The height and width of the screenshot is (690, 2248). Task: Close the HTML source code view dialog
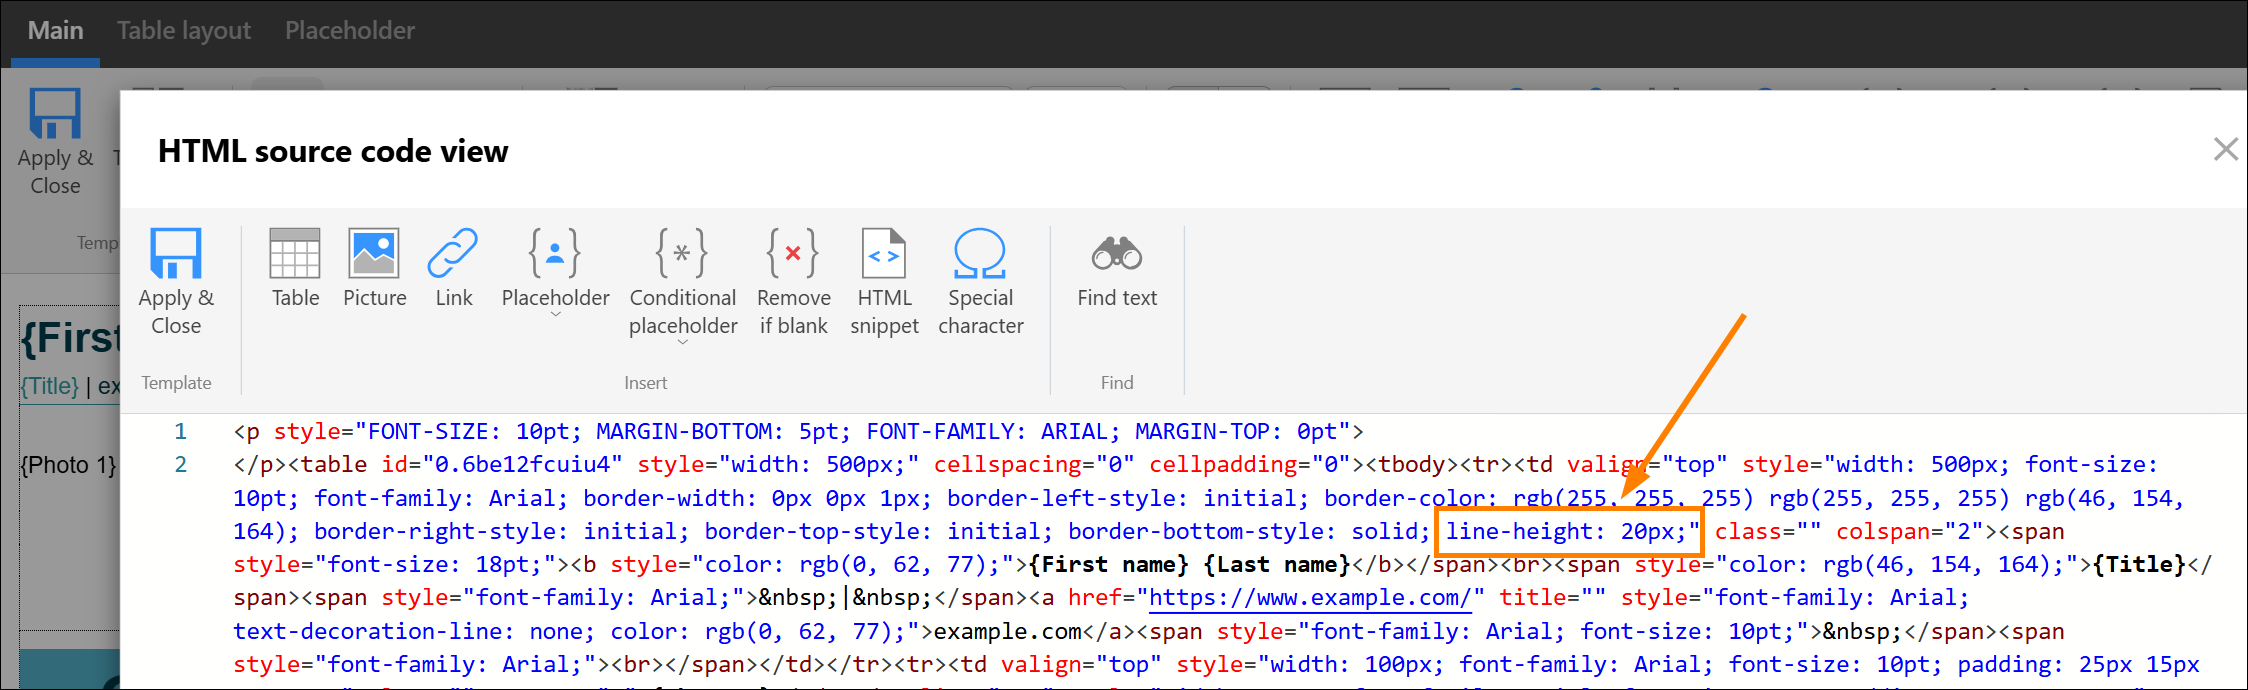pyautogui.click(x=2226, y=150)
